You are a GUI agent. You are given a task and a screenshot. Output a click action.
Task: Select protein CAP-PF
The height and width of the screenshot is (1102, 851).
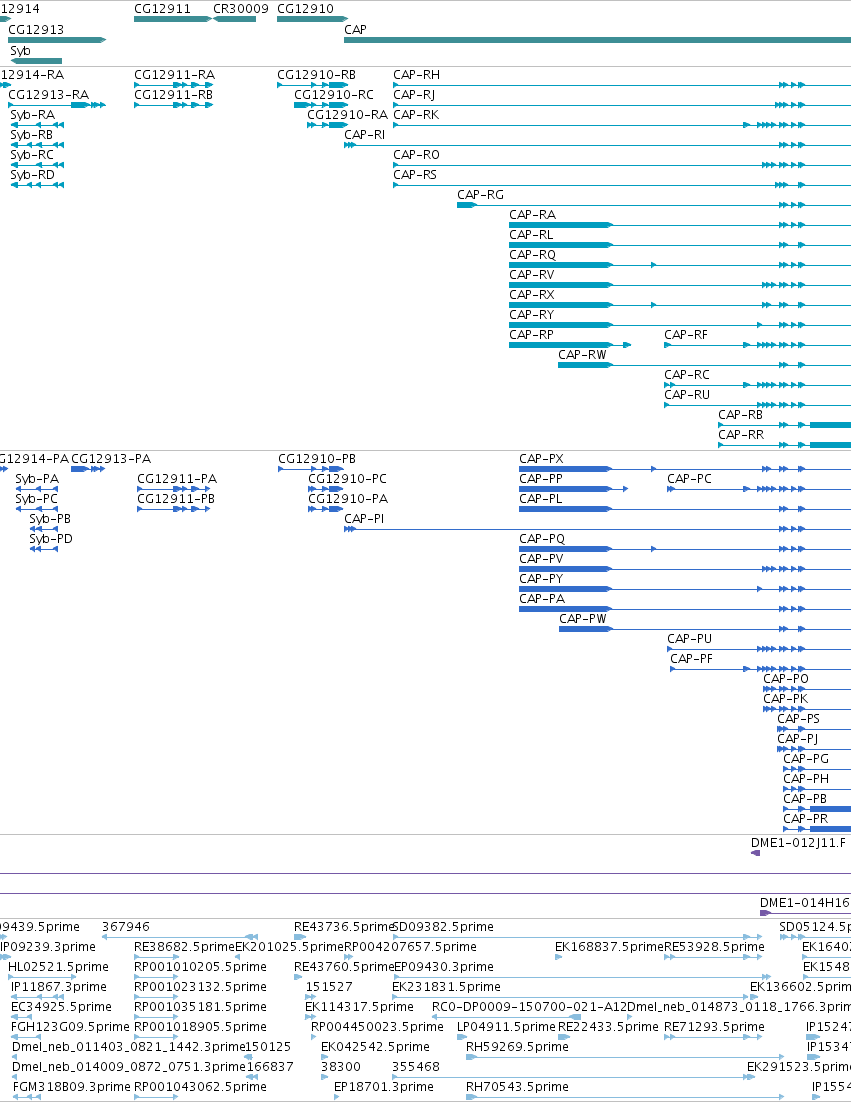760,669
